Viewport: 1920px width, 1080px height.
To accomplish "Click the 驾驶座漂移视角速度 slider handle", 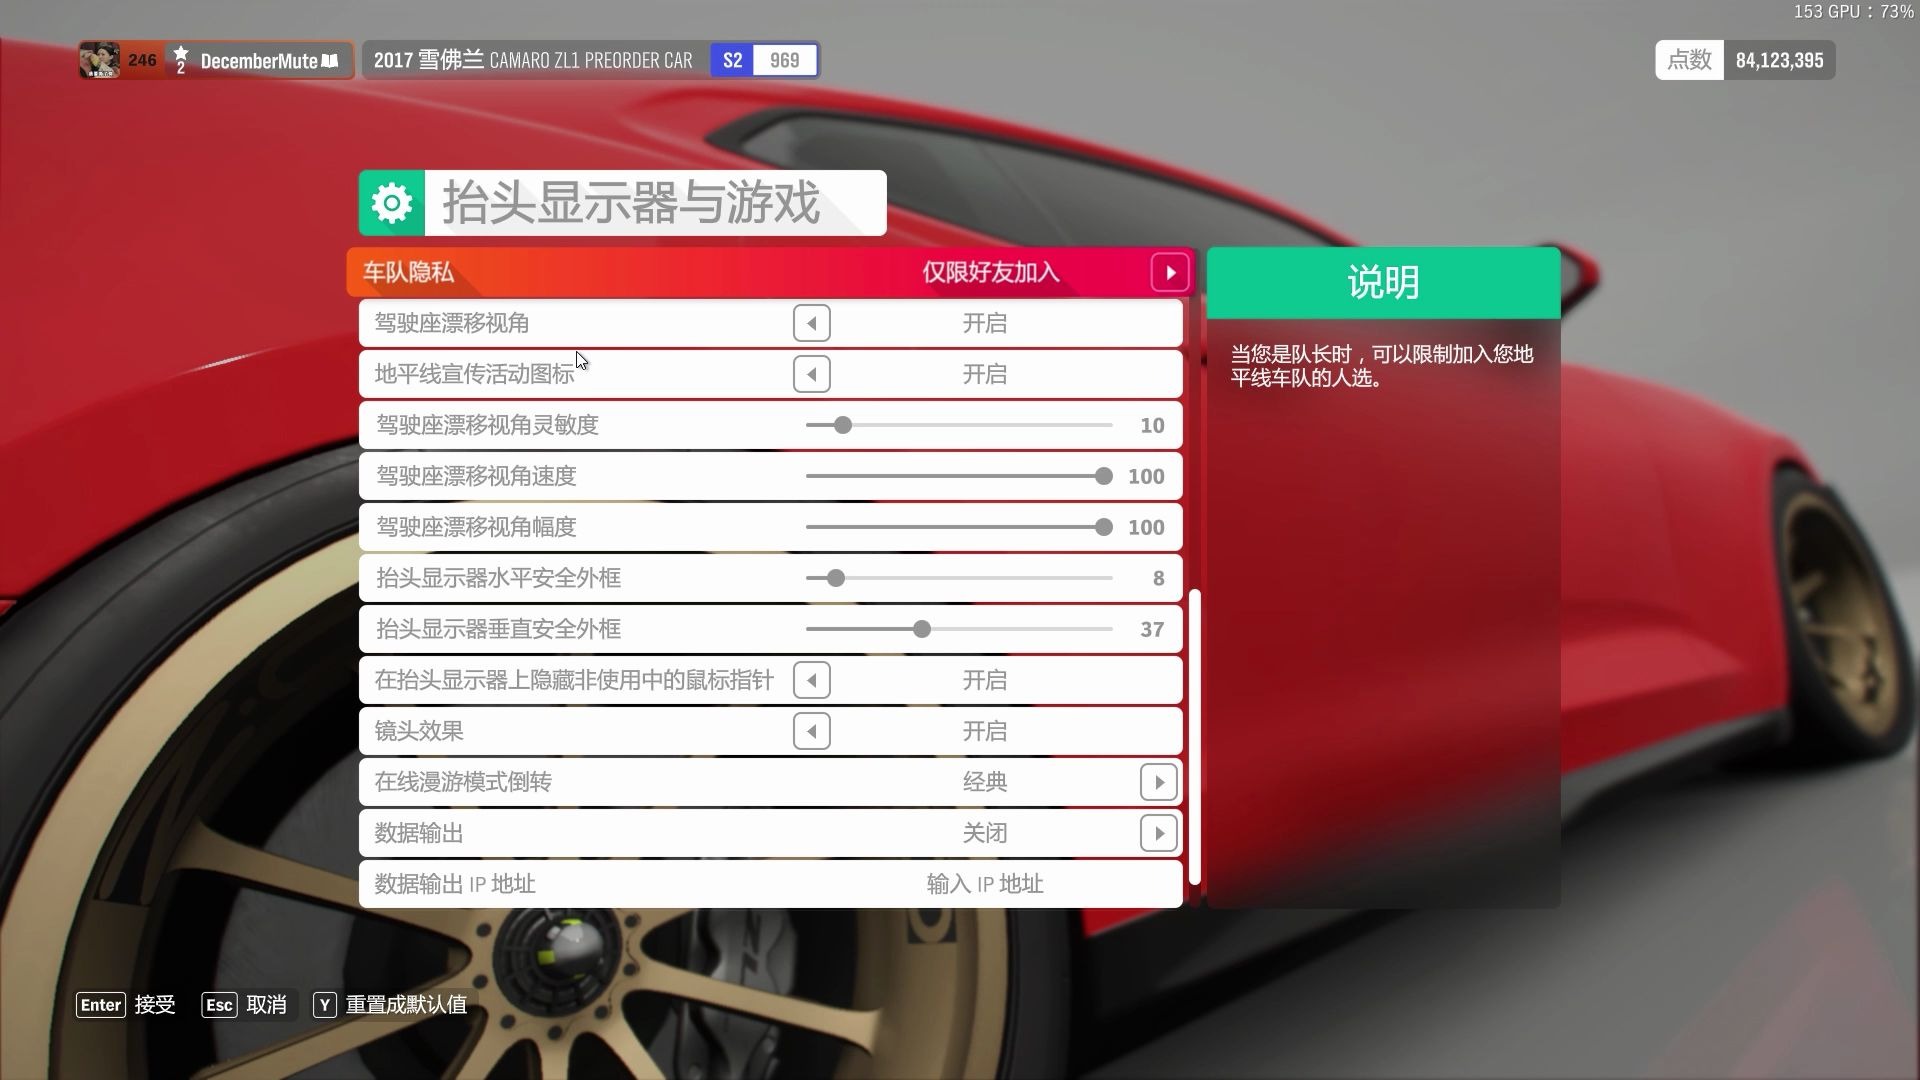I will (1103, 476).
